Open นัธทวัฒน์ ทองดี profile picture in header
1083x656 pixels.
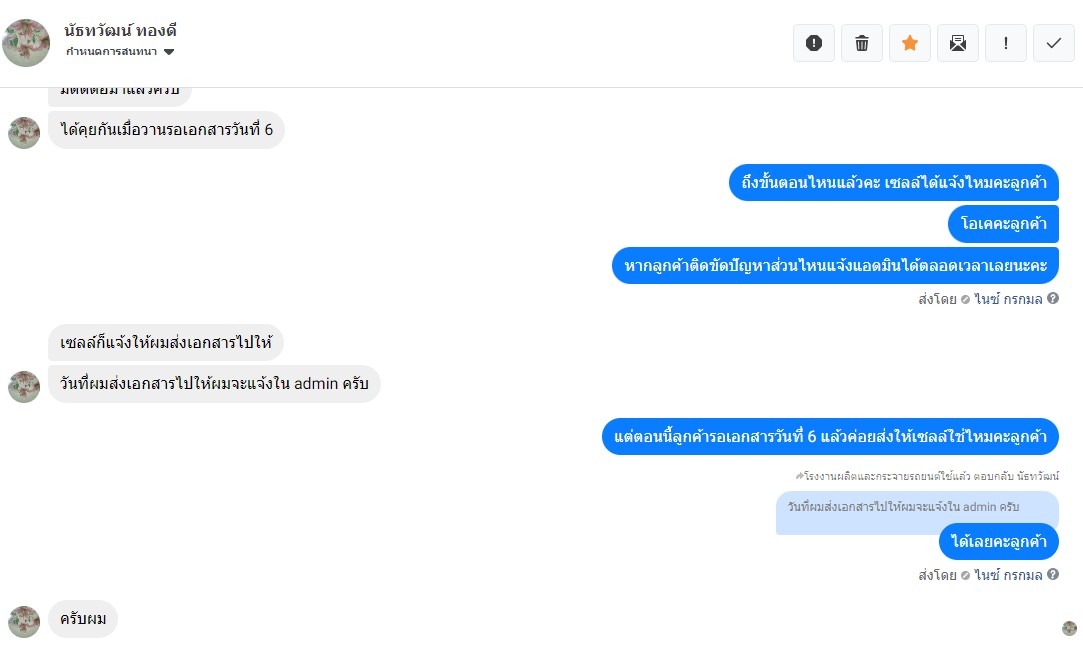(x=26, y=43)
